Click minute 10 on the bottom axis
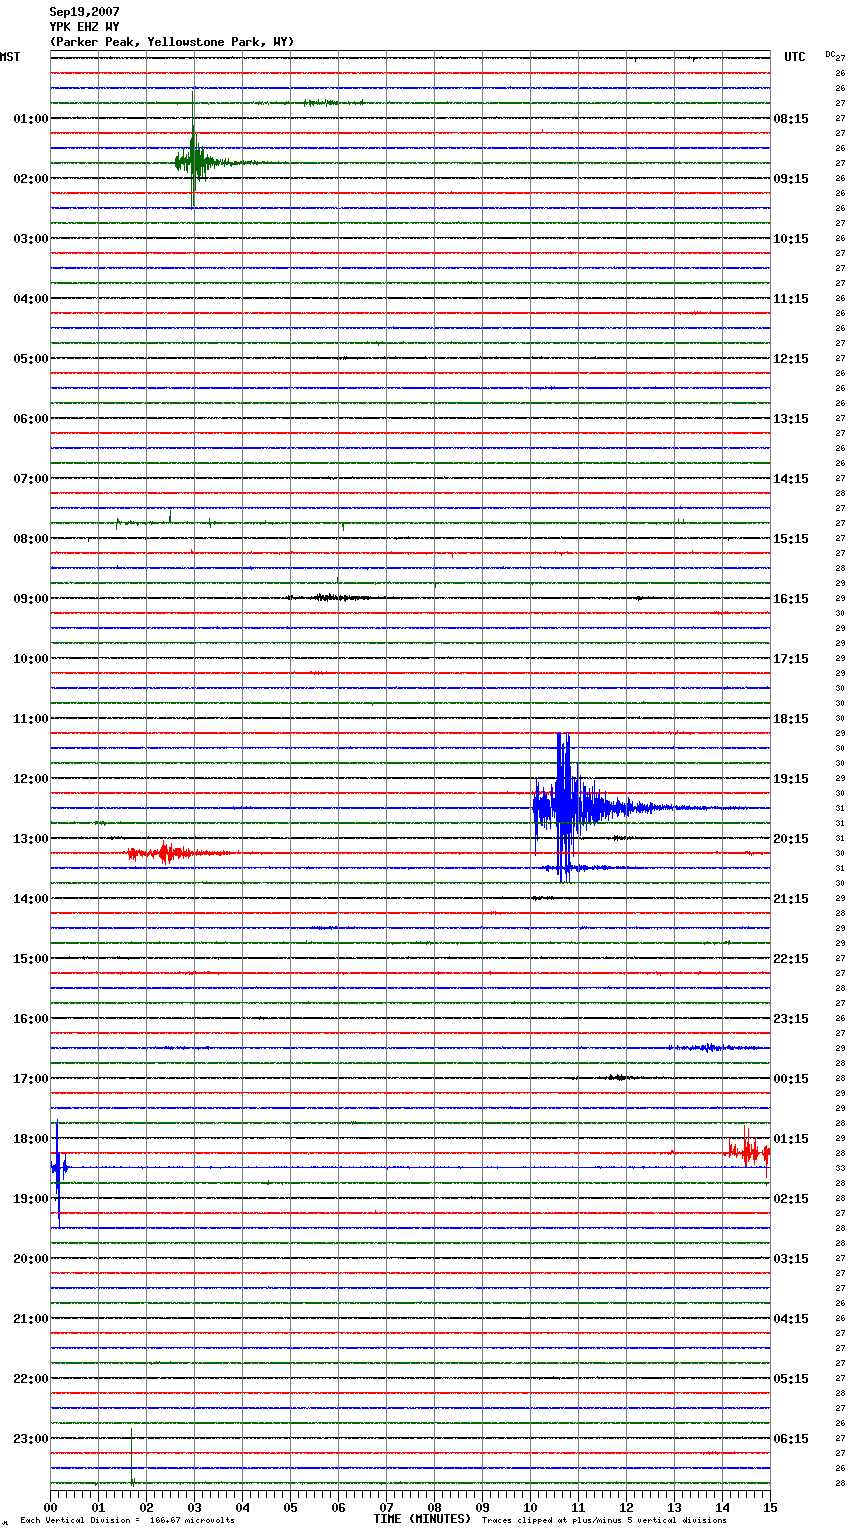The height and width of the screenshot is (1534, 850). pyautogui.click(x=530, y=1507)
